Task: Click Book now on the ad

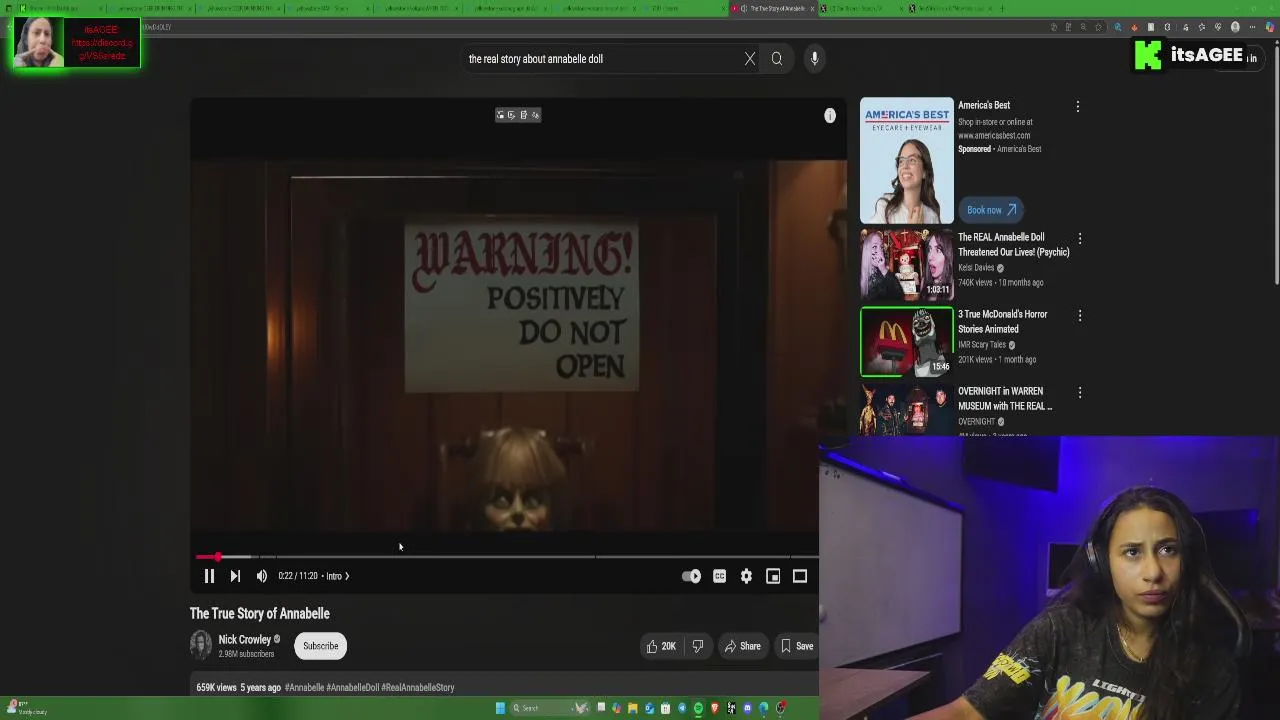Action: [991, 210]
